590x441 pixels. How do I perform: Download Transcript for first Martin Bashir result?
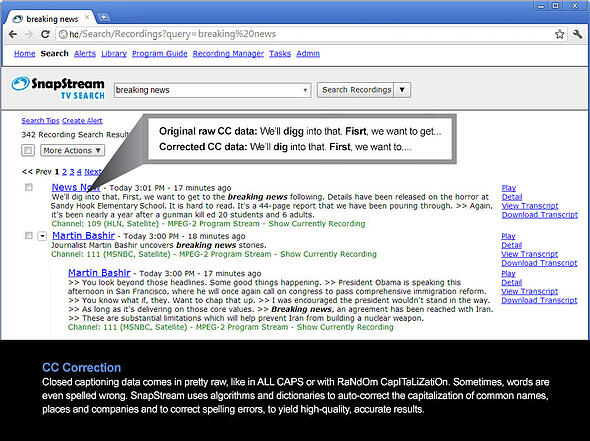pos(539,263)
